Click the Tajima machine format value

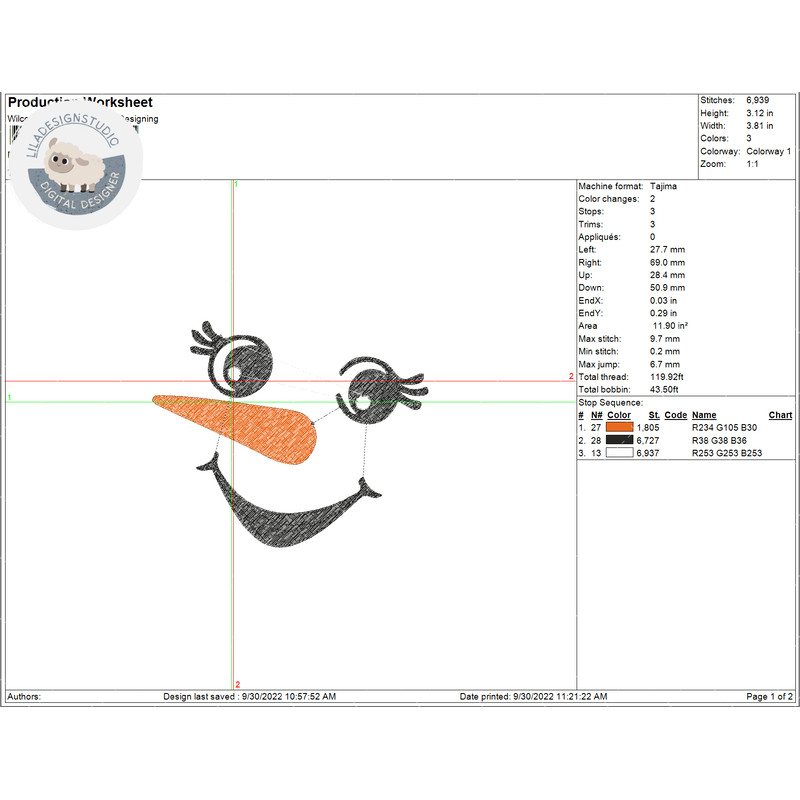click(x=663, y=187)
